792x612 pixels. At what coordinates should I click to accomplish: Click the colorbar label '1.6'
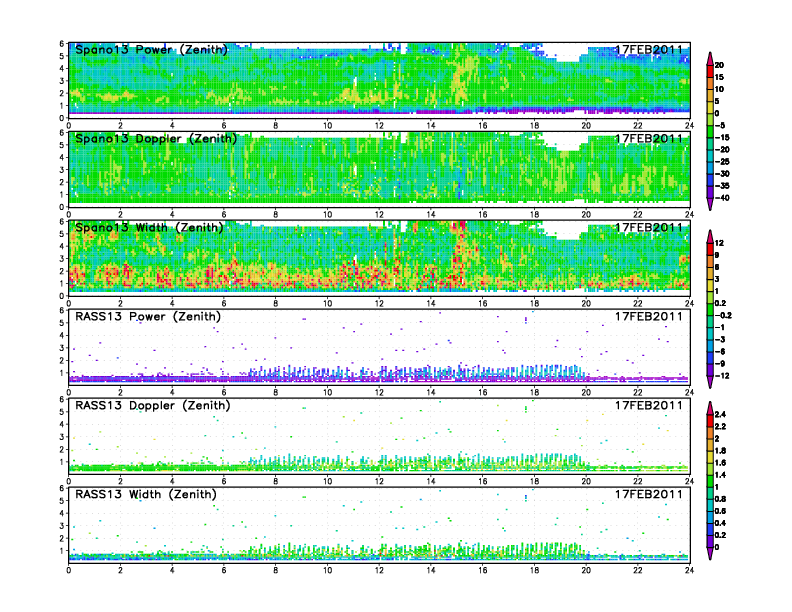click(x=720, y=463)
